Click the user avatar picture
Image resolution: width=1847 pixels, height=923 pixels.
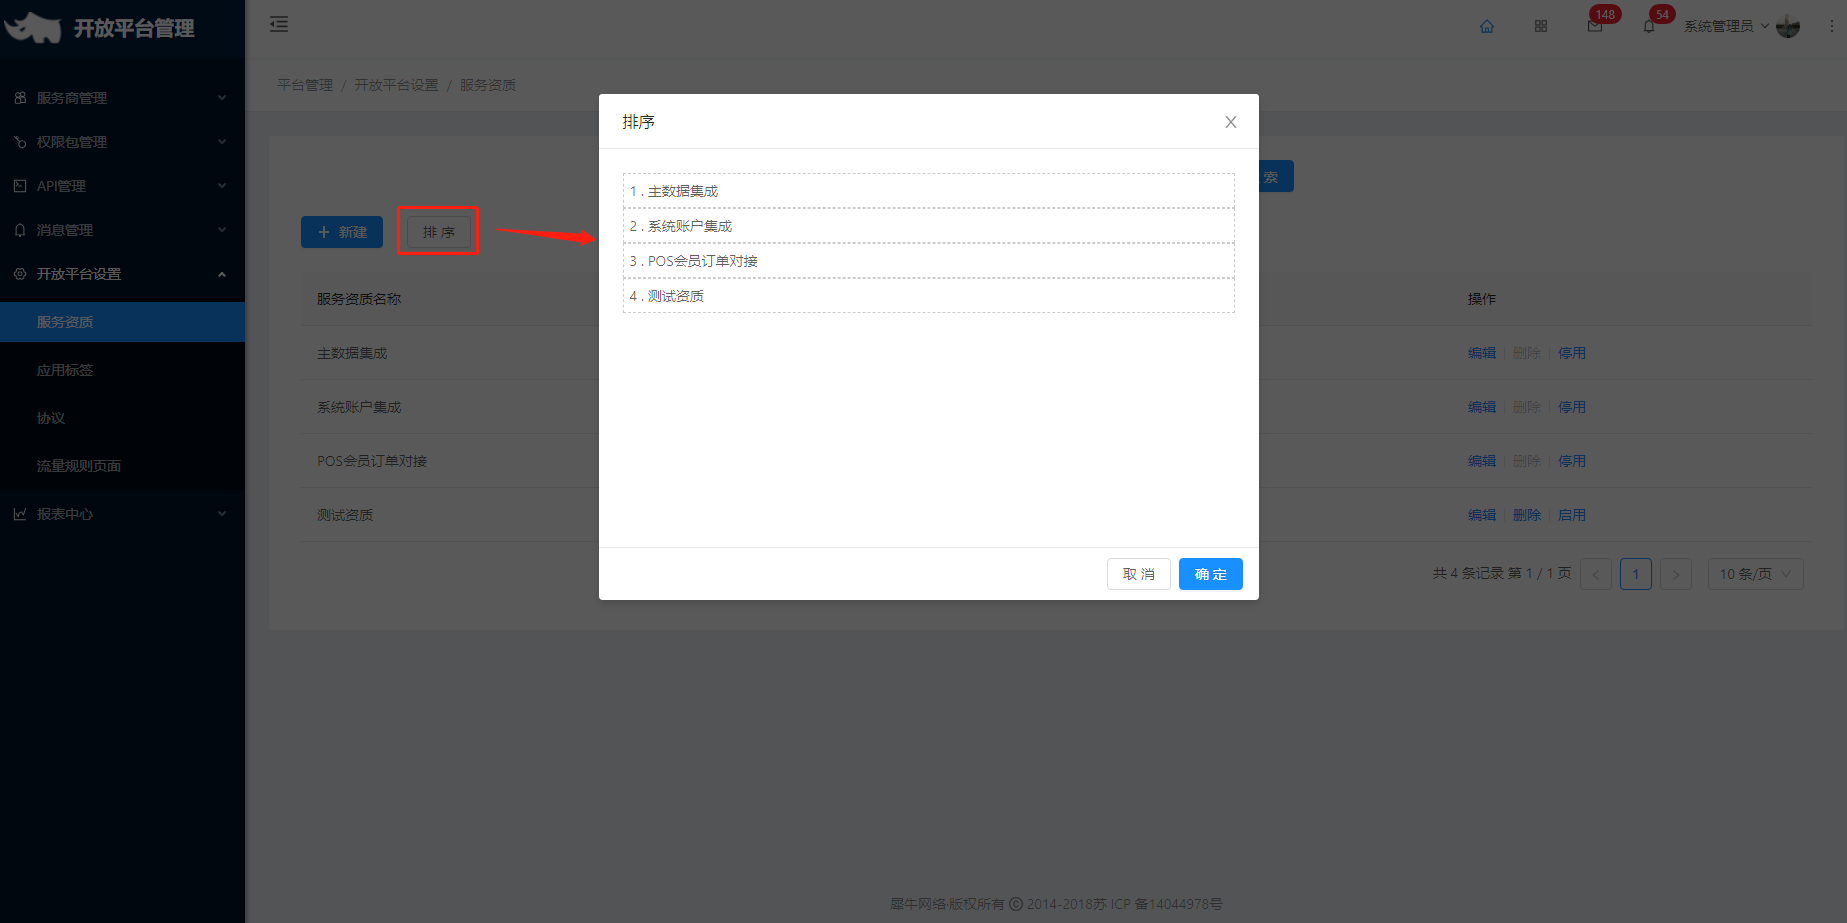point(1788,27)
